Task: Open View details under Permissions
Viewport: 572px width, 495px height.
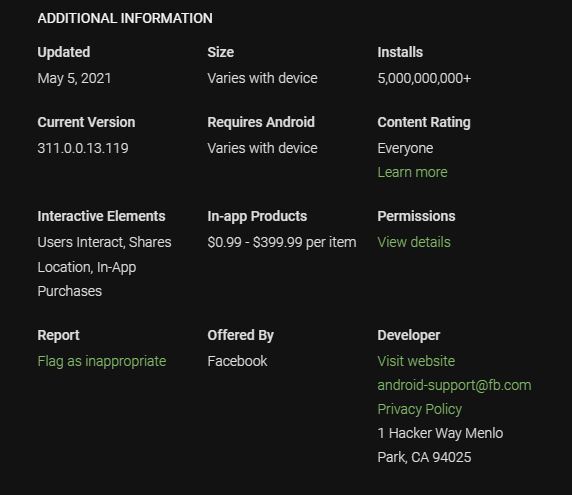Action: 414,242
